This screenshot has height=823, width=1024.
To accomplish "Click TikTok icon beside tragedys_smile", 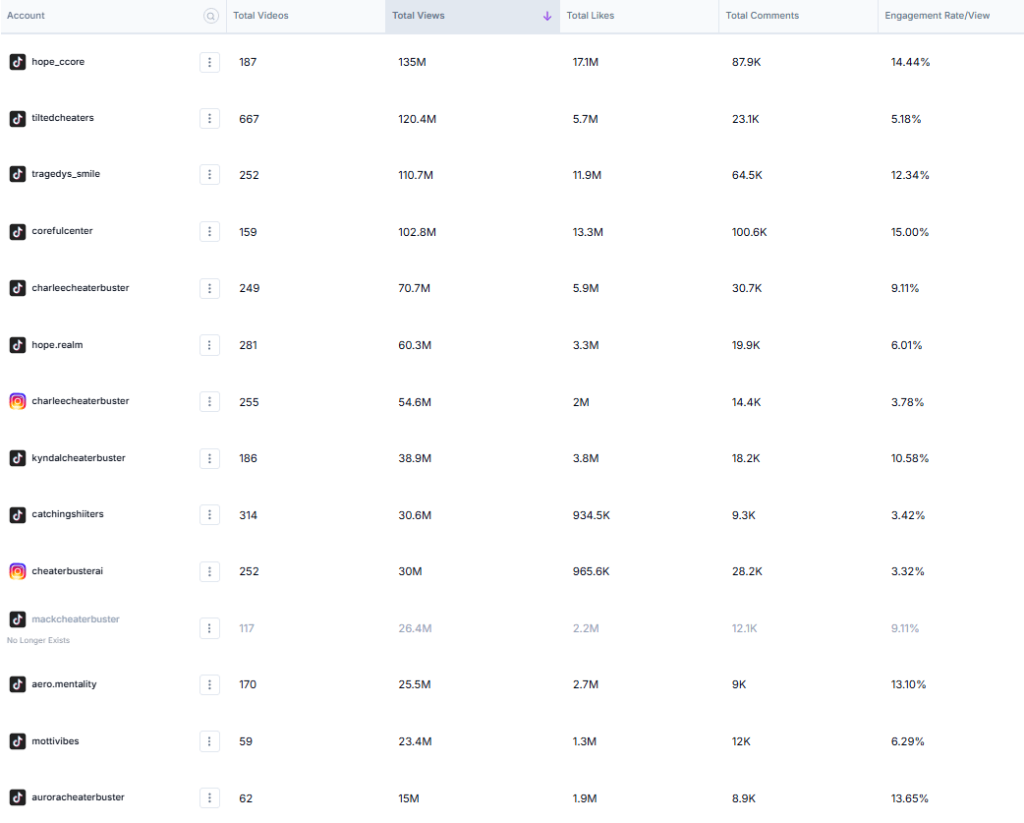I will [x=17, y=174].
